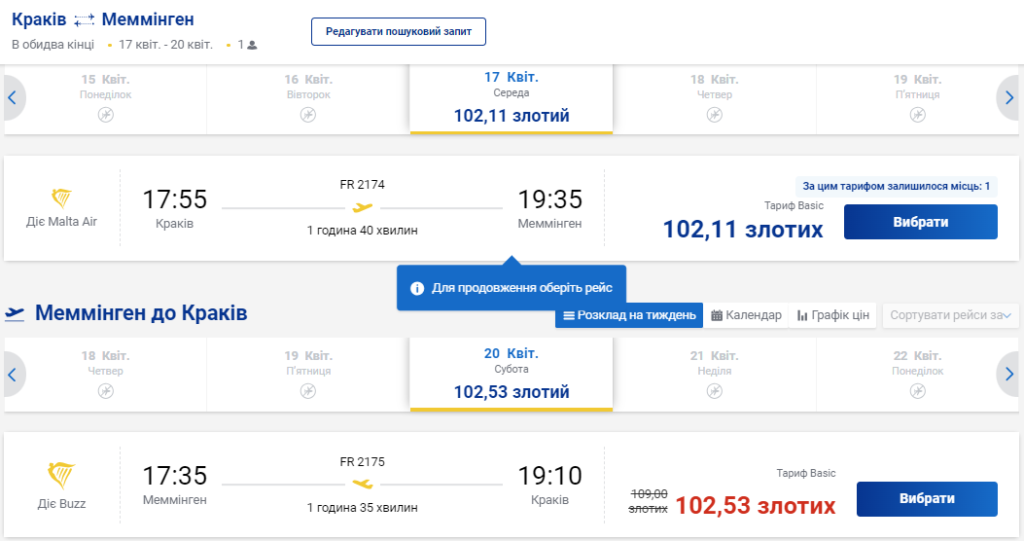The width and height of the screenshot is (1024, 541).
Task: Show next outbound dates with right arrow
Action: [1009, 98]
